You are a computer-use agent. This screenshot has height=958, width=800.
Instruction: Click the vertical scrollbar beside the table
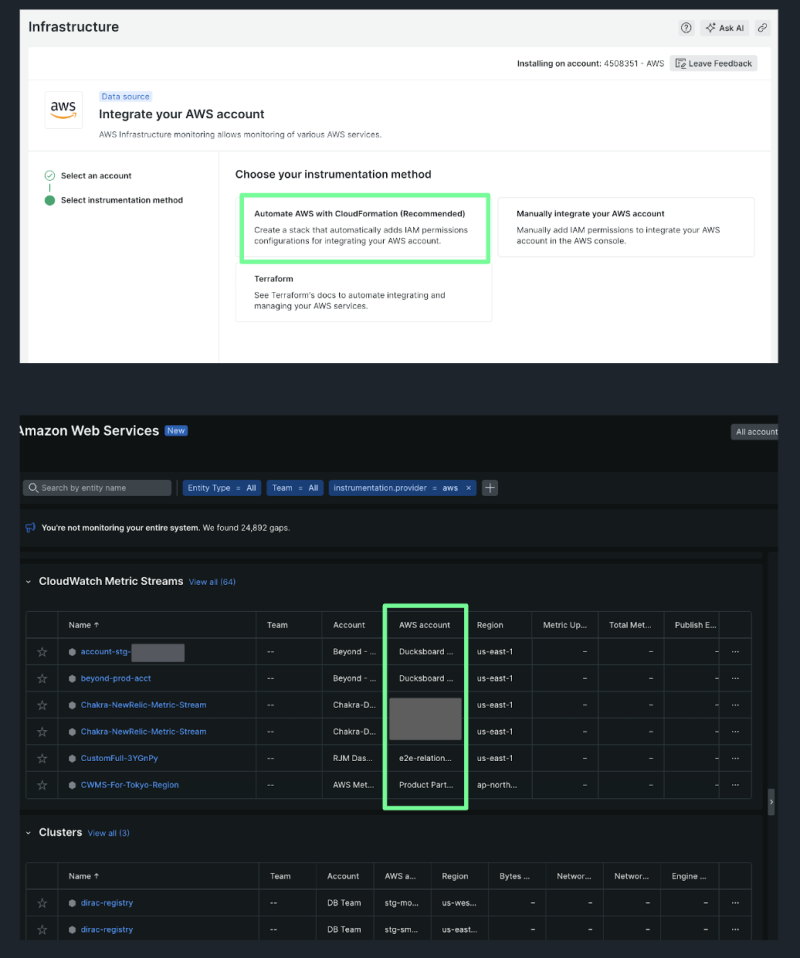tap(770, 802)
